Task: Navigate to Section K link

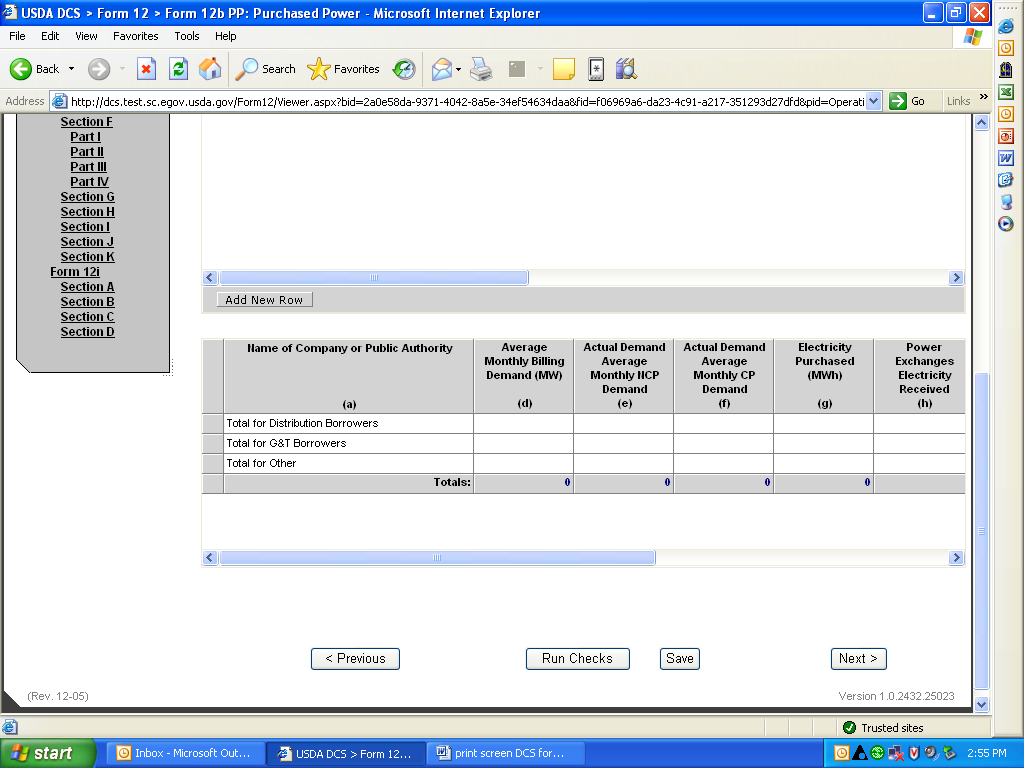Action: (88, 257)
